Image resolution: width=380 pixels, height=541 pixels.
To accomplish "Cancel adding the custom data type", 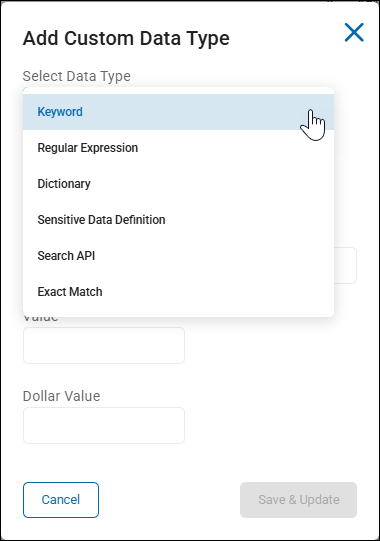I will (61, 500).
